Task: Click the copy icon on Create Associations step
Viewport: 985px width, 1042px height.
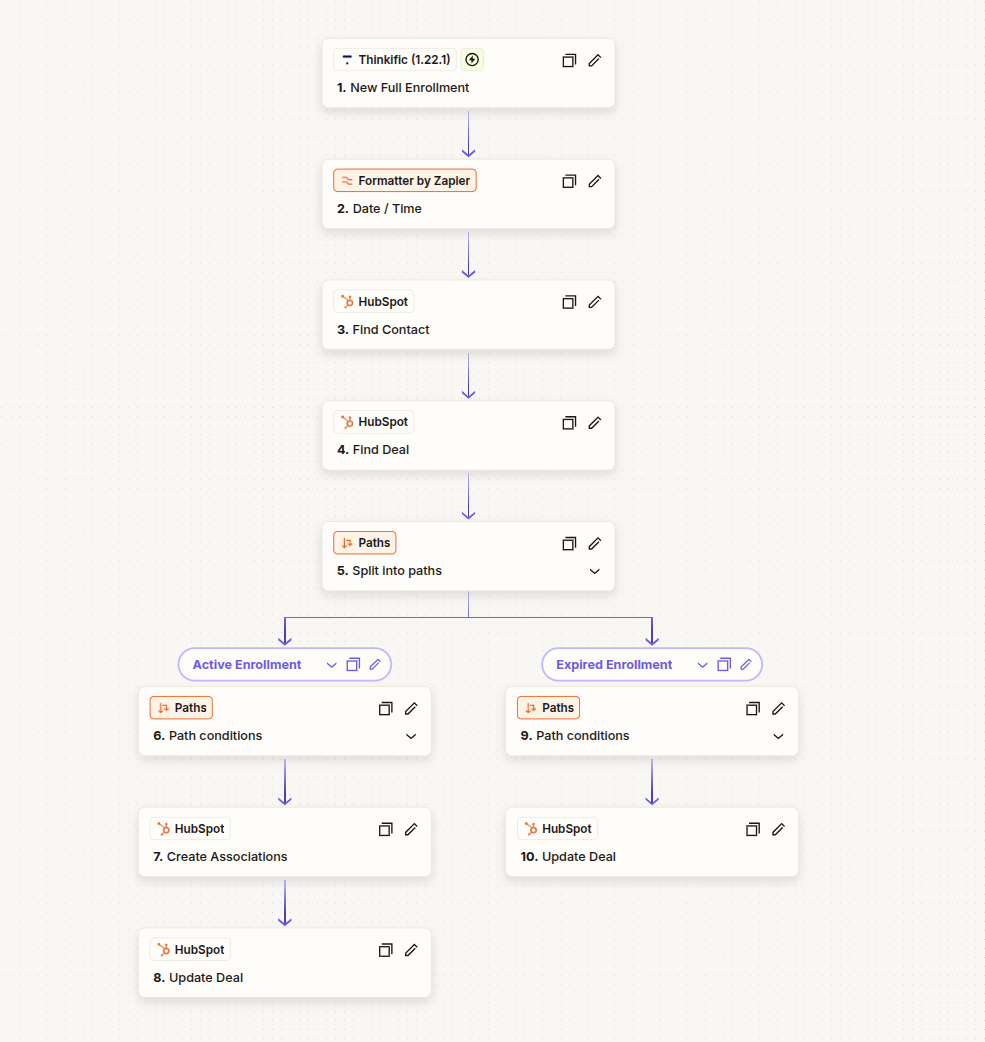Action: [x=385, y=829]
